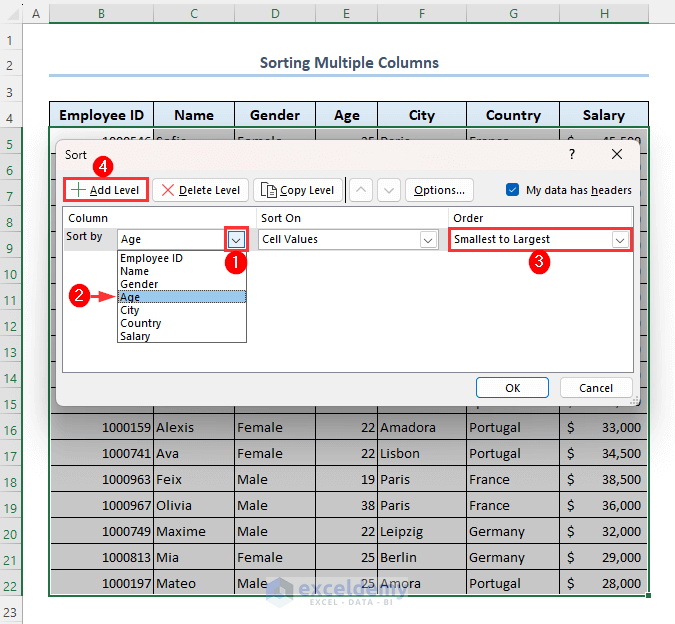Confirm sort with the OK button
675x624 pixels.
512,388
